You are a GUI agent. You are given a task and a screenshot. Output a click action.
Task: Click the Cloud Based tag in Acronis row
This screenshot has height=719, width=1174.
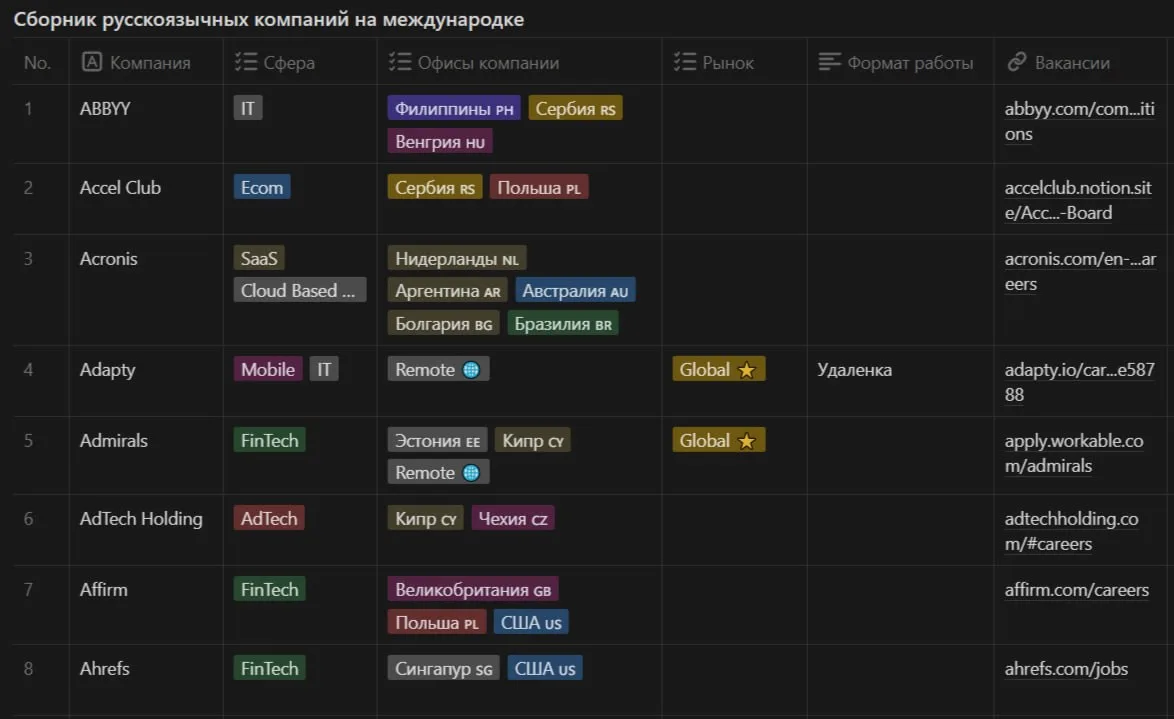(299, 291)
